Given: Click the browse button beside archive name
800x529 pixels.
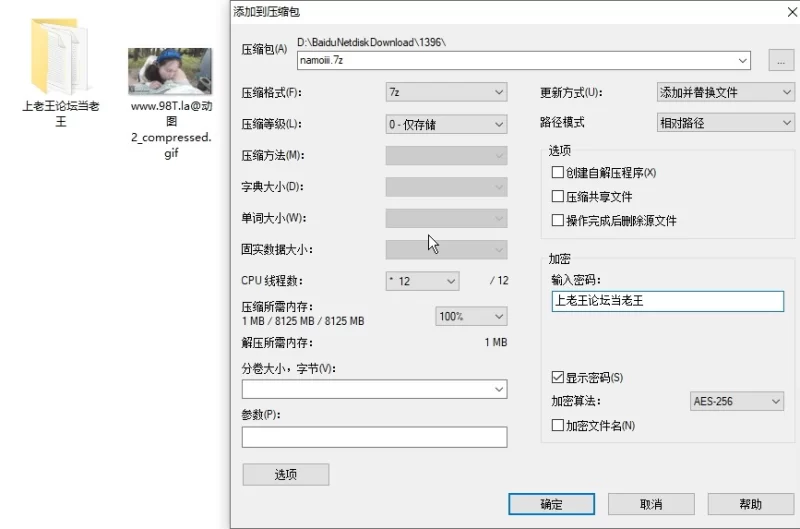Looking at the screenshot, I should tap(781, 60).
